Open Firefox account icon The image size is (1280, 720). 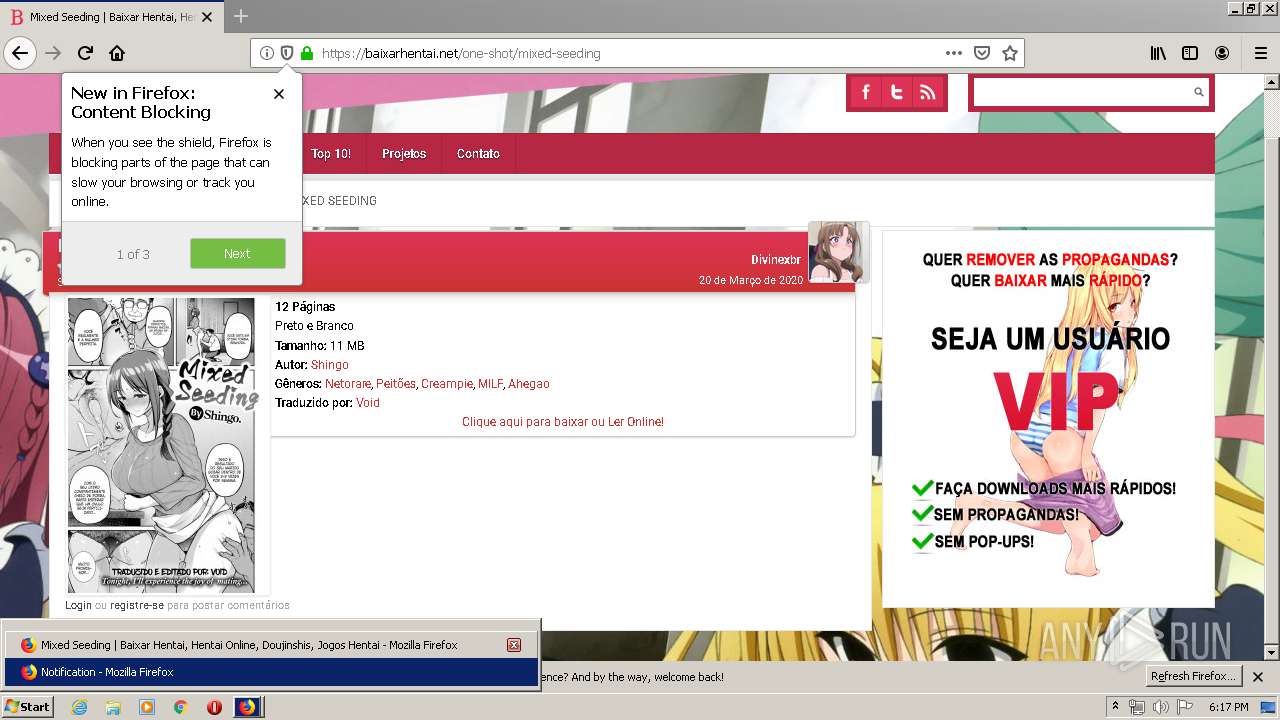1222,53
